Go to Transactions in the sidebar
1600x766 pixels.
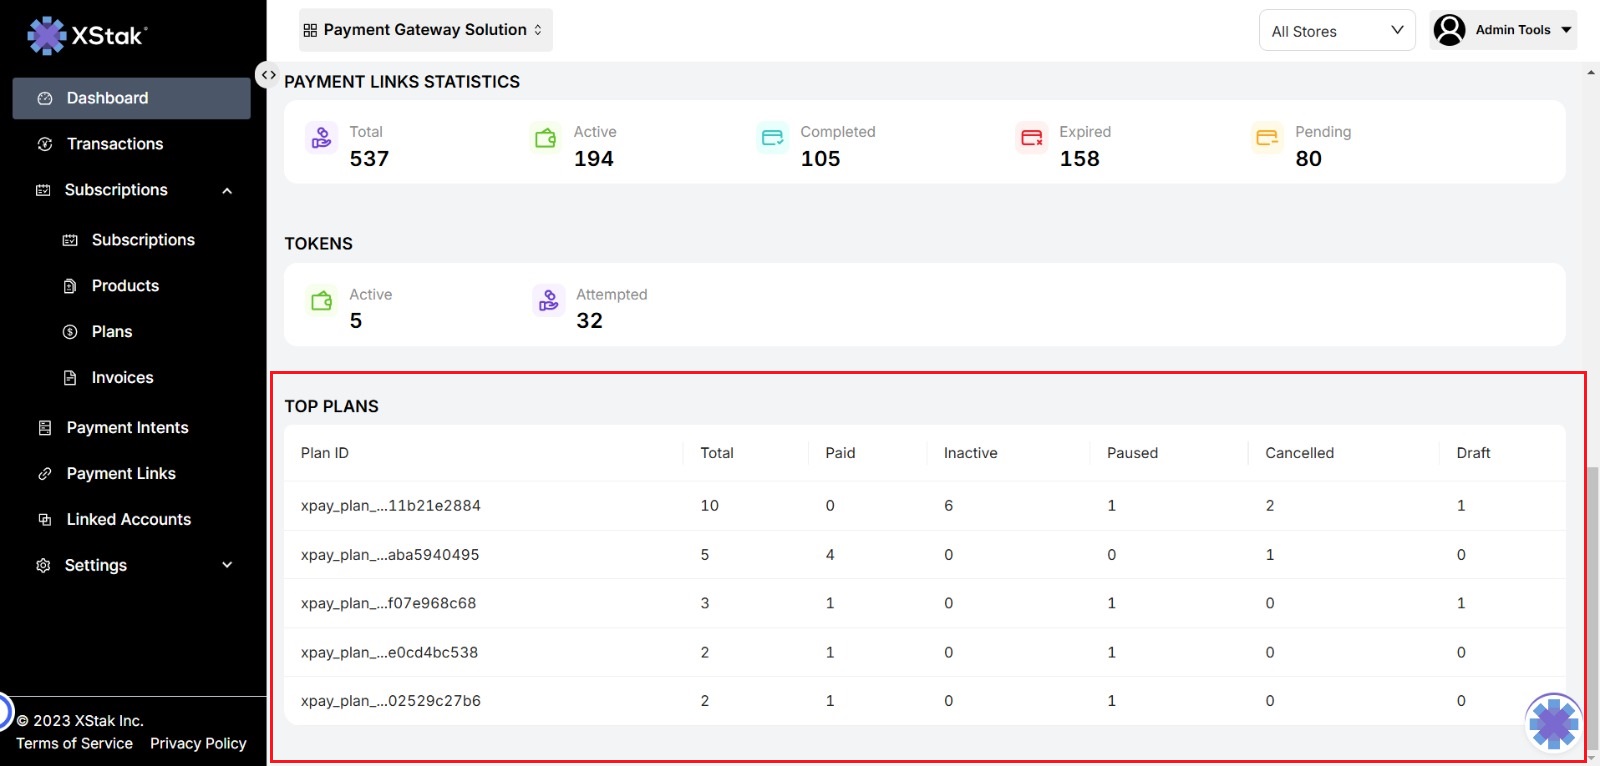[114, 144]
